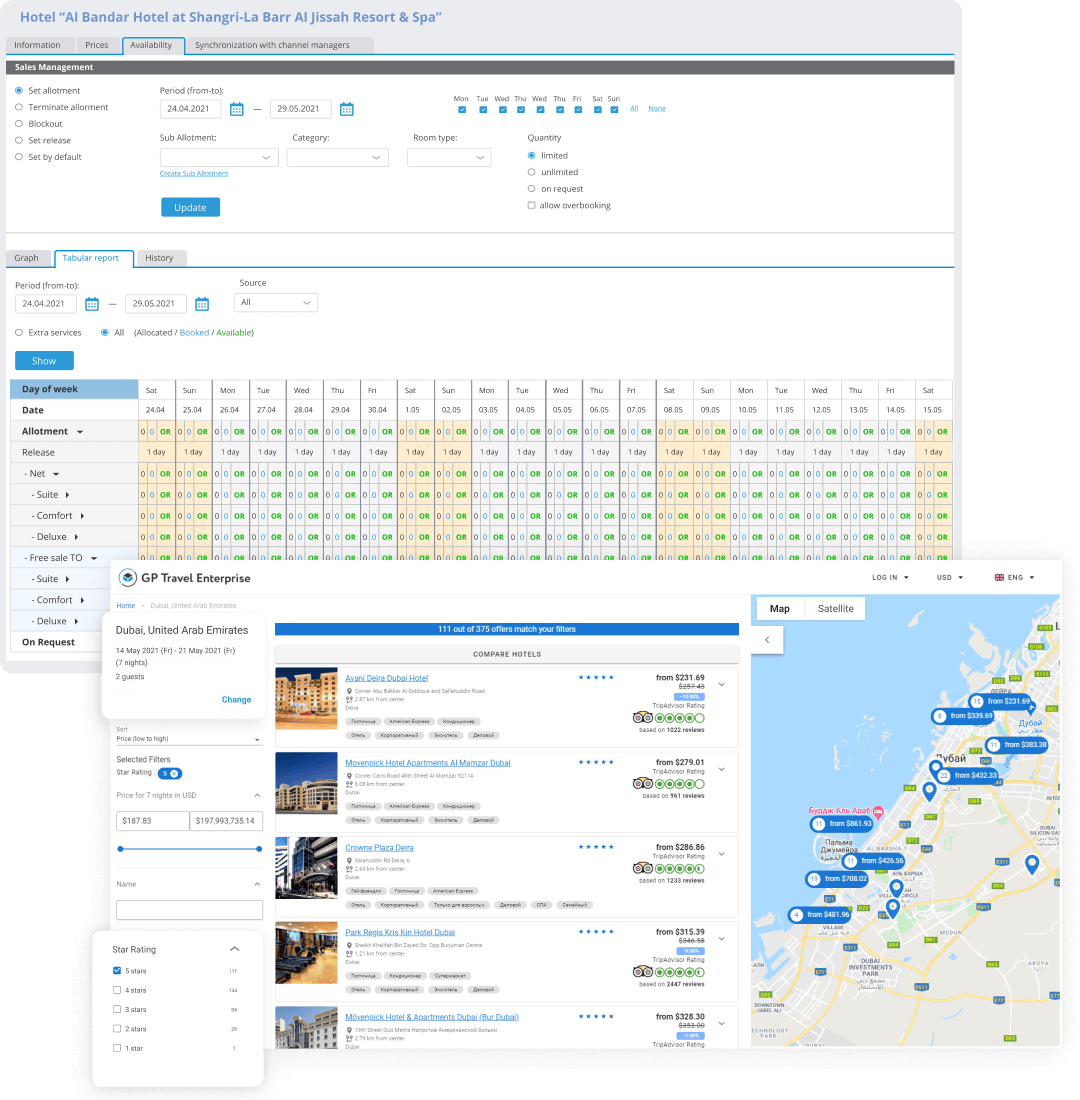The width and height of the screenshot is (1080, 1100).
Task: Click the hotel Name filter input field
Action: click(189, 910)
